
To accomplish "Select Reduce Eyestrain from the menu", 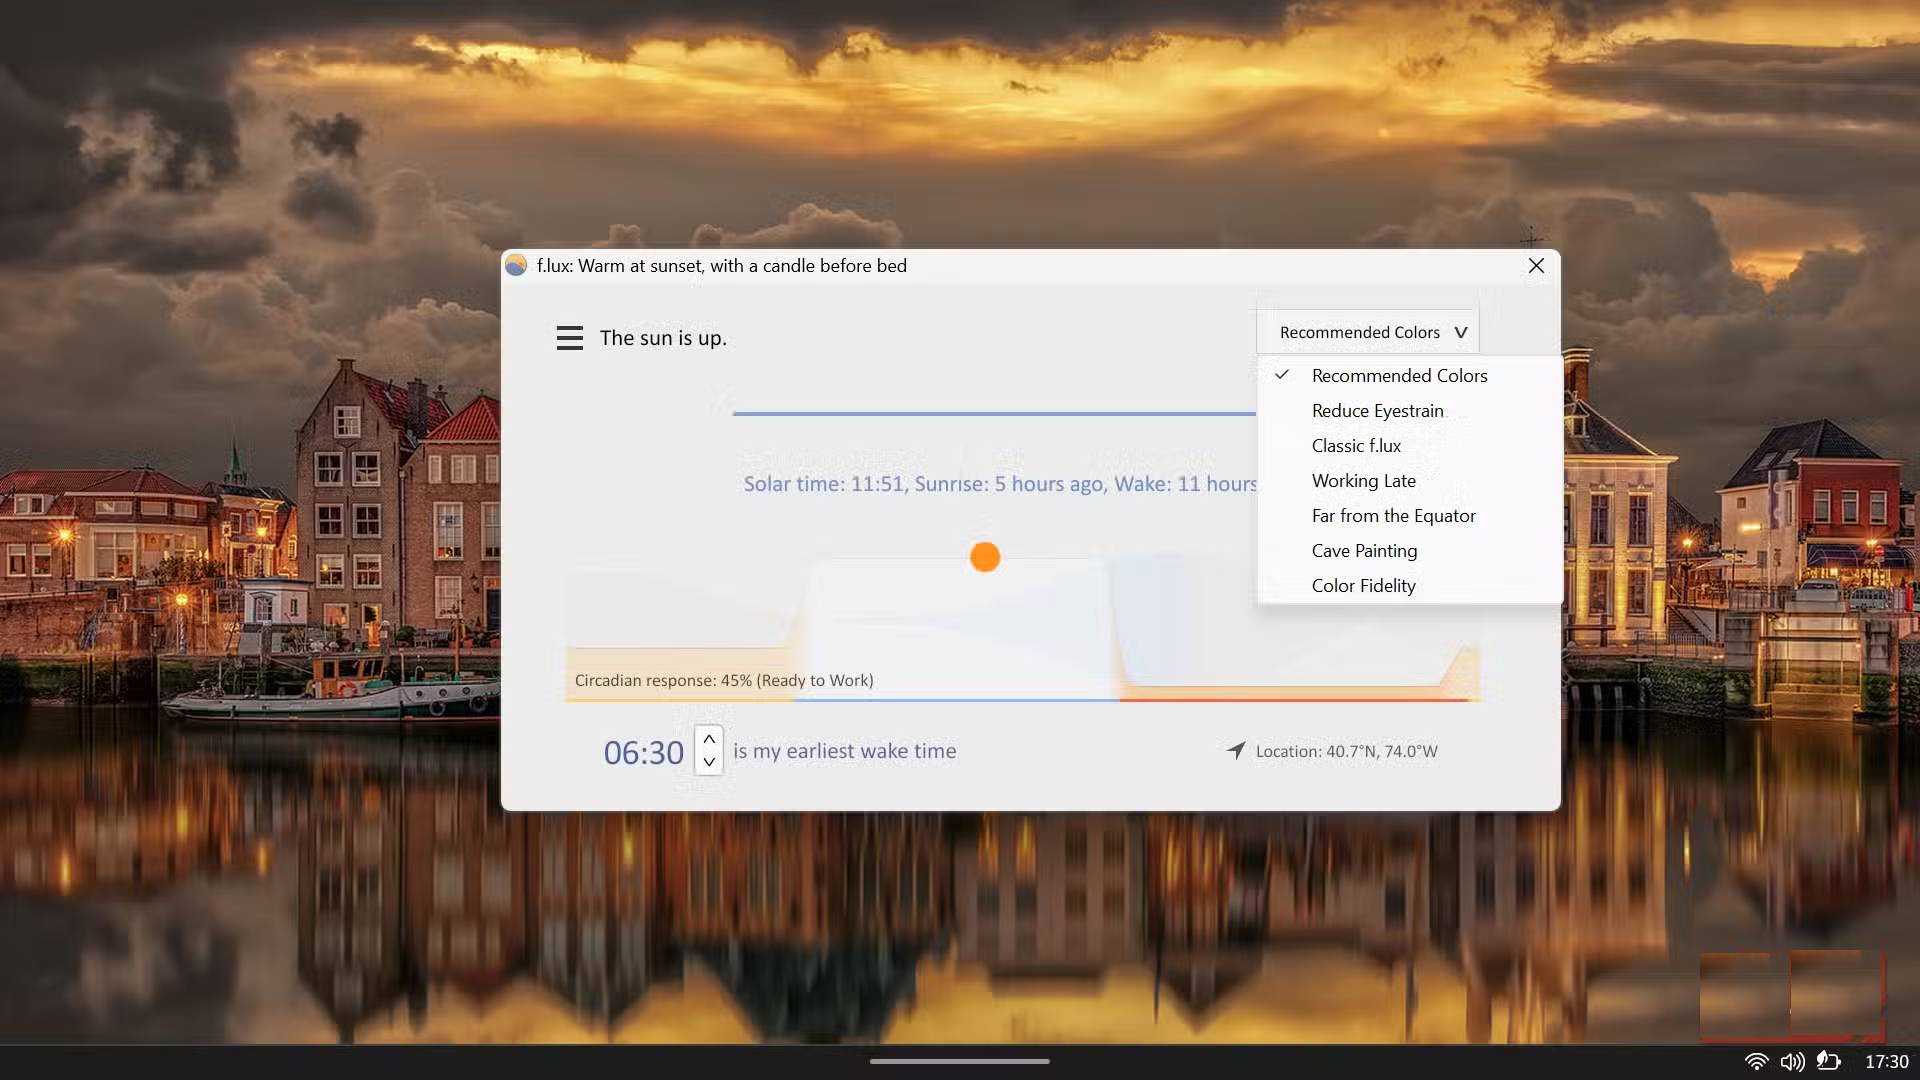I will click(x=1377, y=410).
